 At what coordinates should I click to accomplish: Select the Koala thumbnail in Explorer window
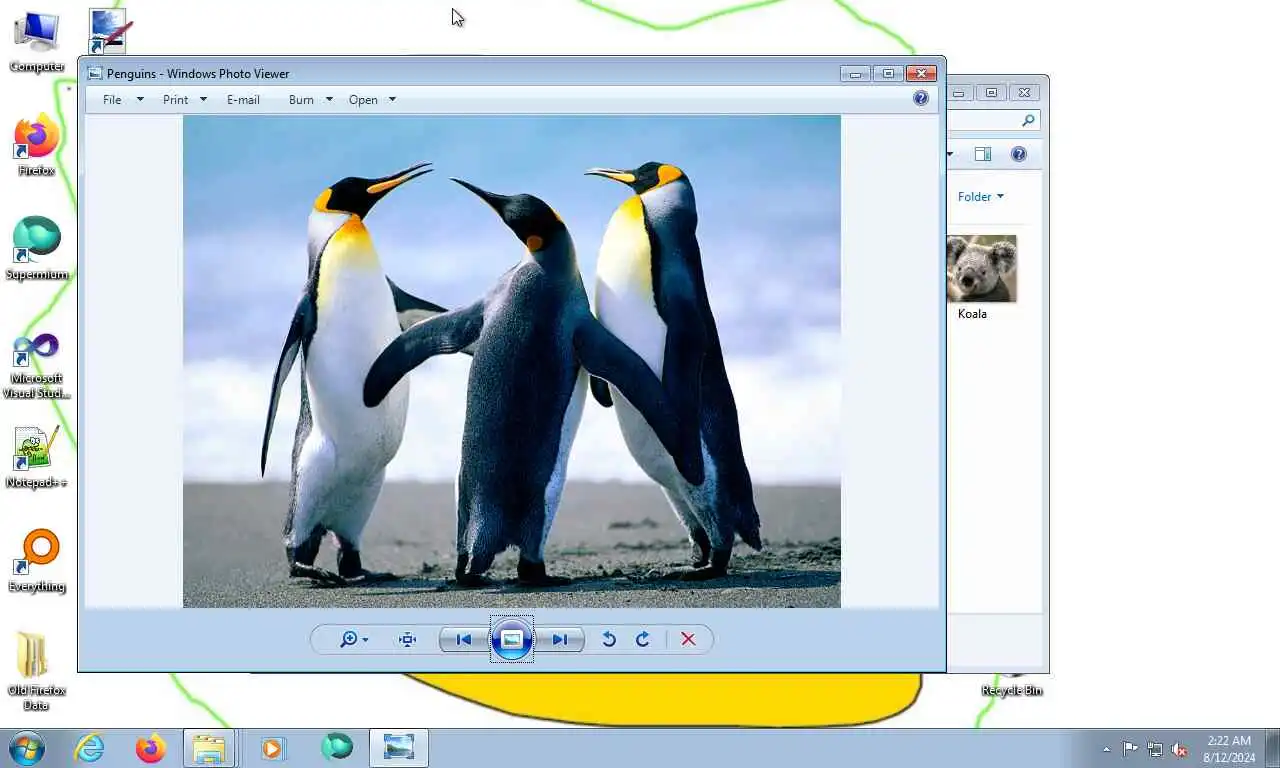(x=981, y=269)
